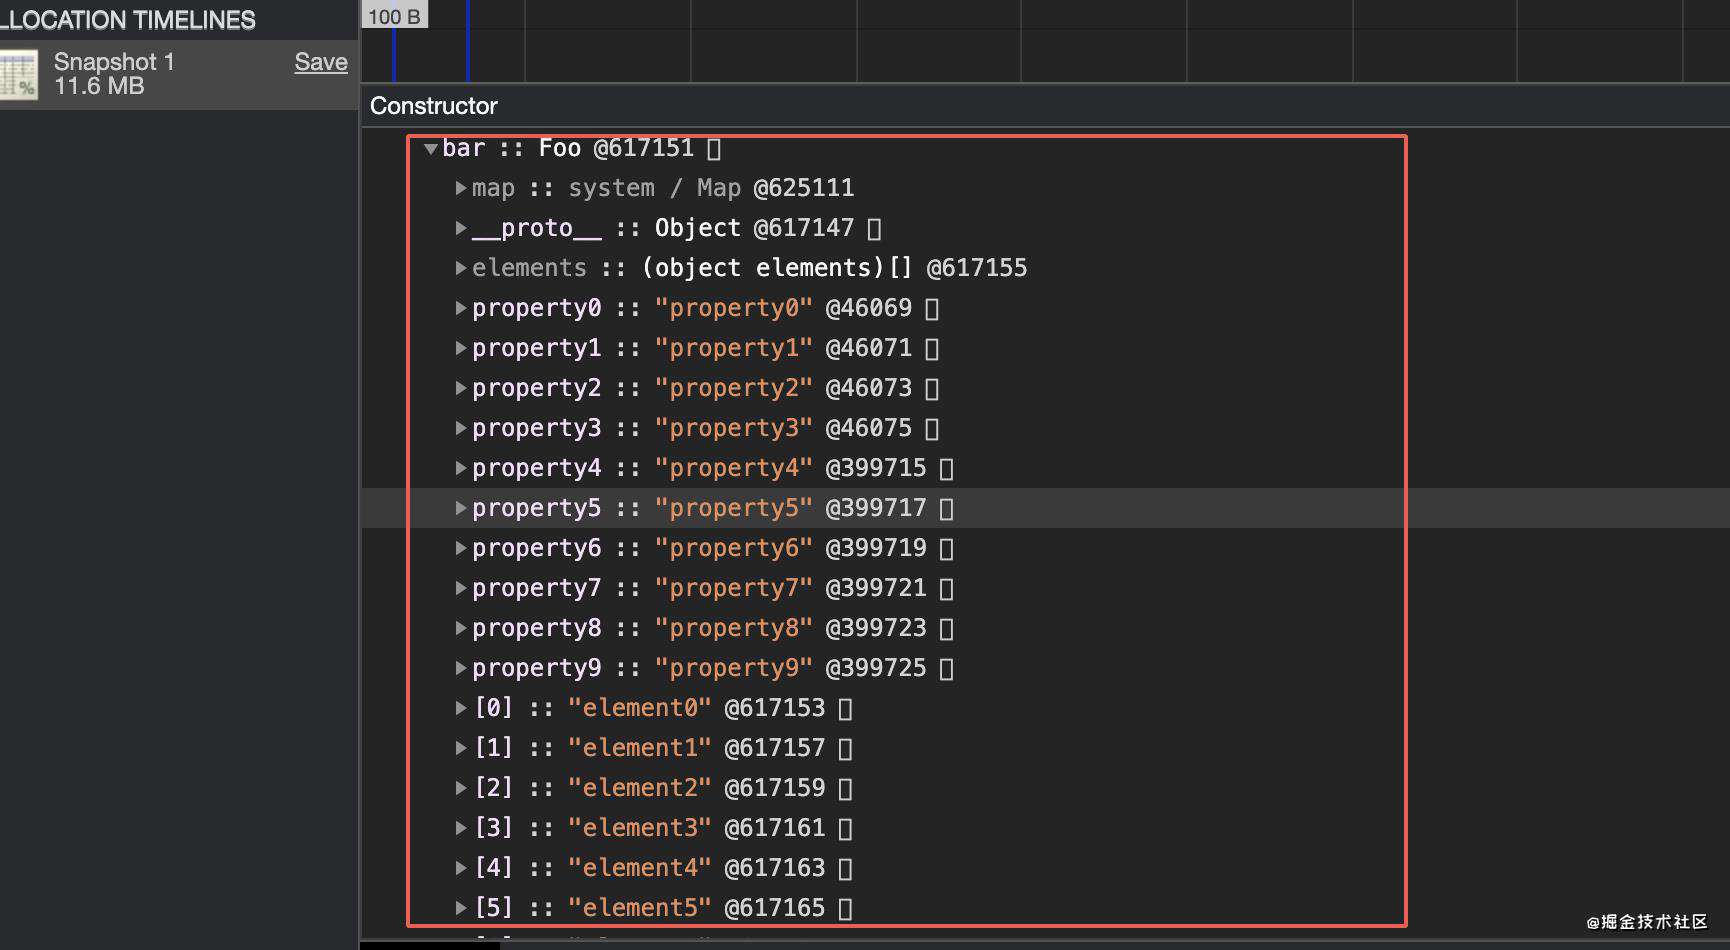Click the reveal icon after @46071

point(932,349)
